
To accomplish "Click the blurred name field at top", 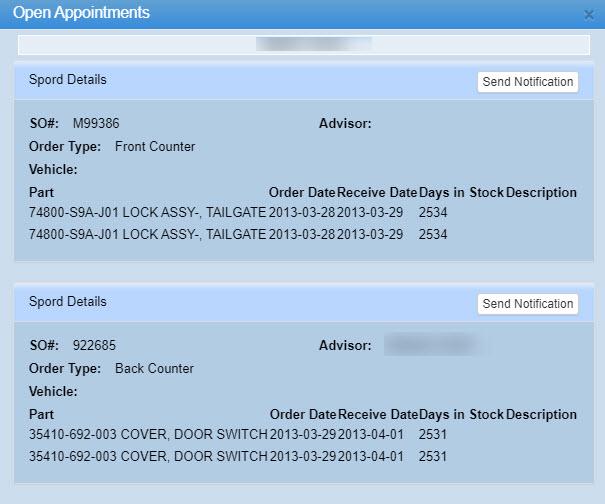I will coord(304,45).
